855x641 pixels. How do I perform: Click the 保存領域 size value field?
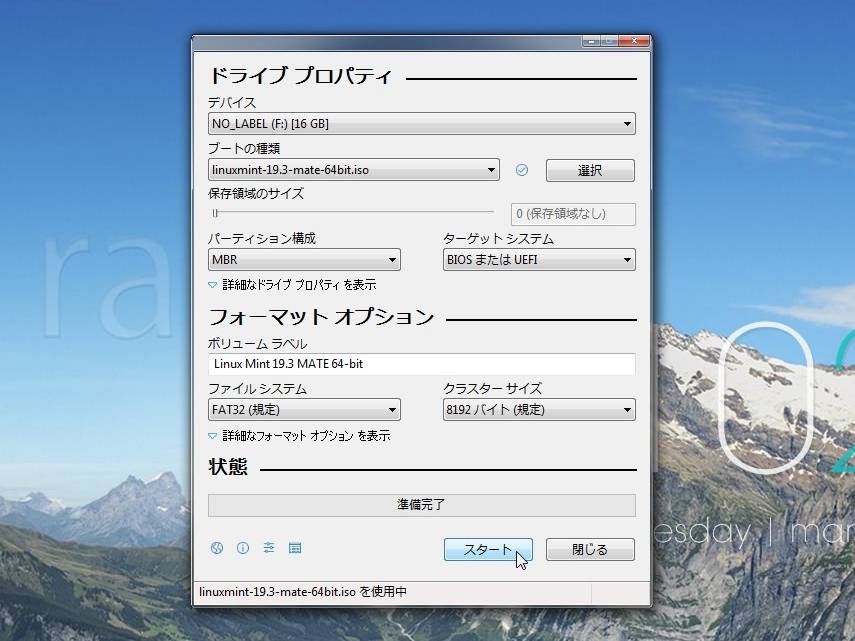[x=573, y=214]
